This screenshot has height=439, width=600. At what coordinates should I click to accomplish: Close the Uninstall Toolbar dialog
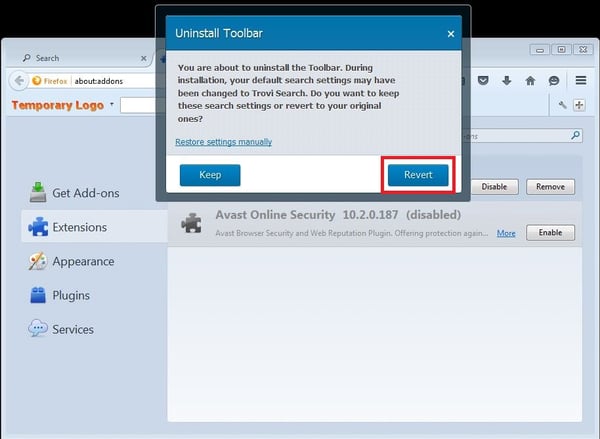451,34
